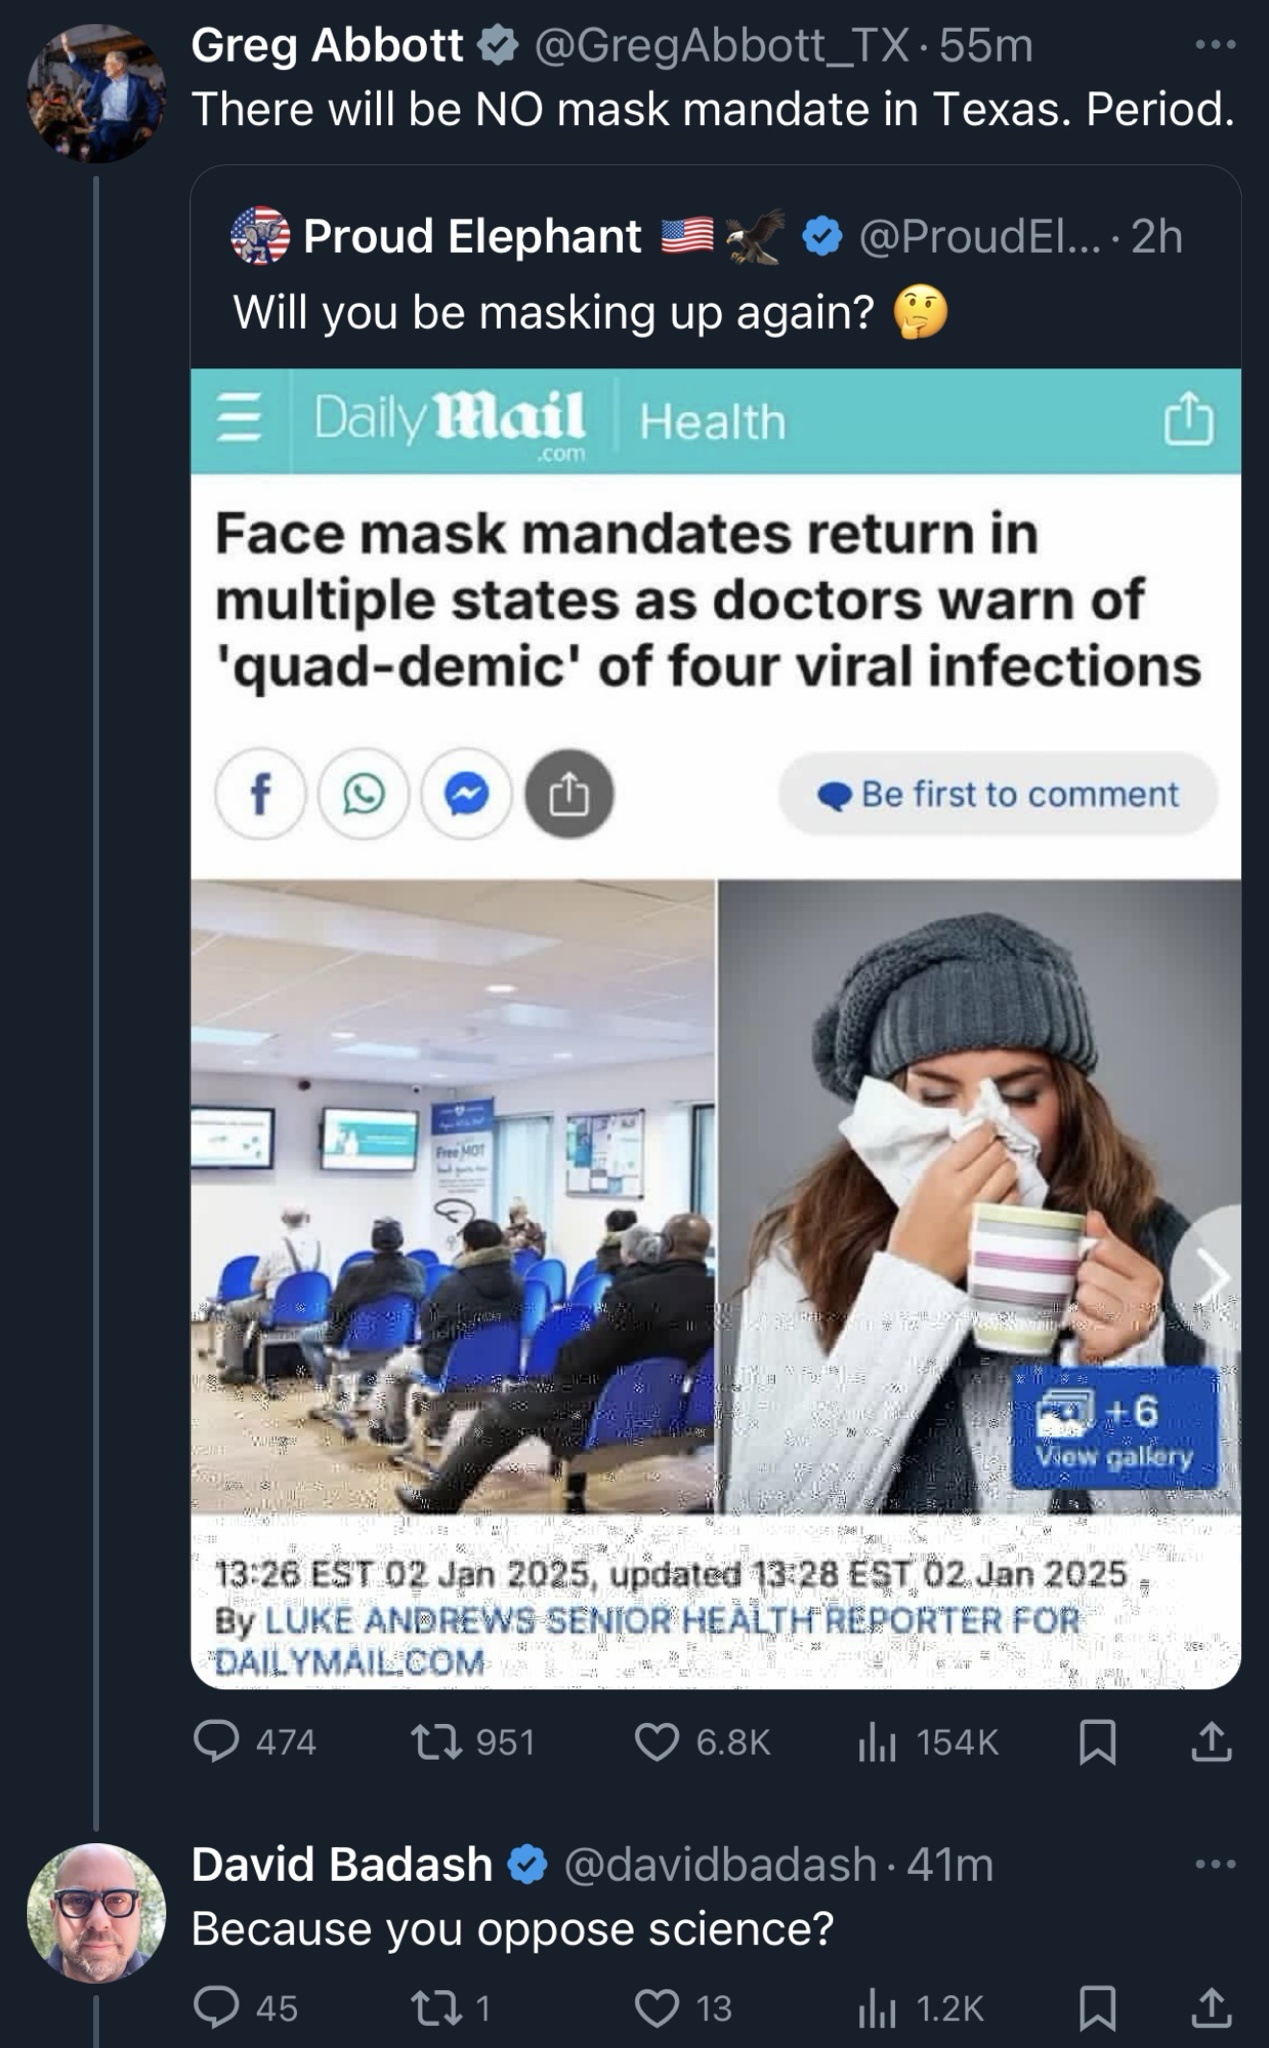Viewport: 1269px width, 2048px height.
Task: Open Greg Abbott's profile picture
Action: [x=96, y=94]
